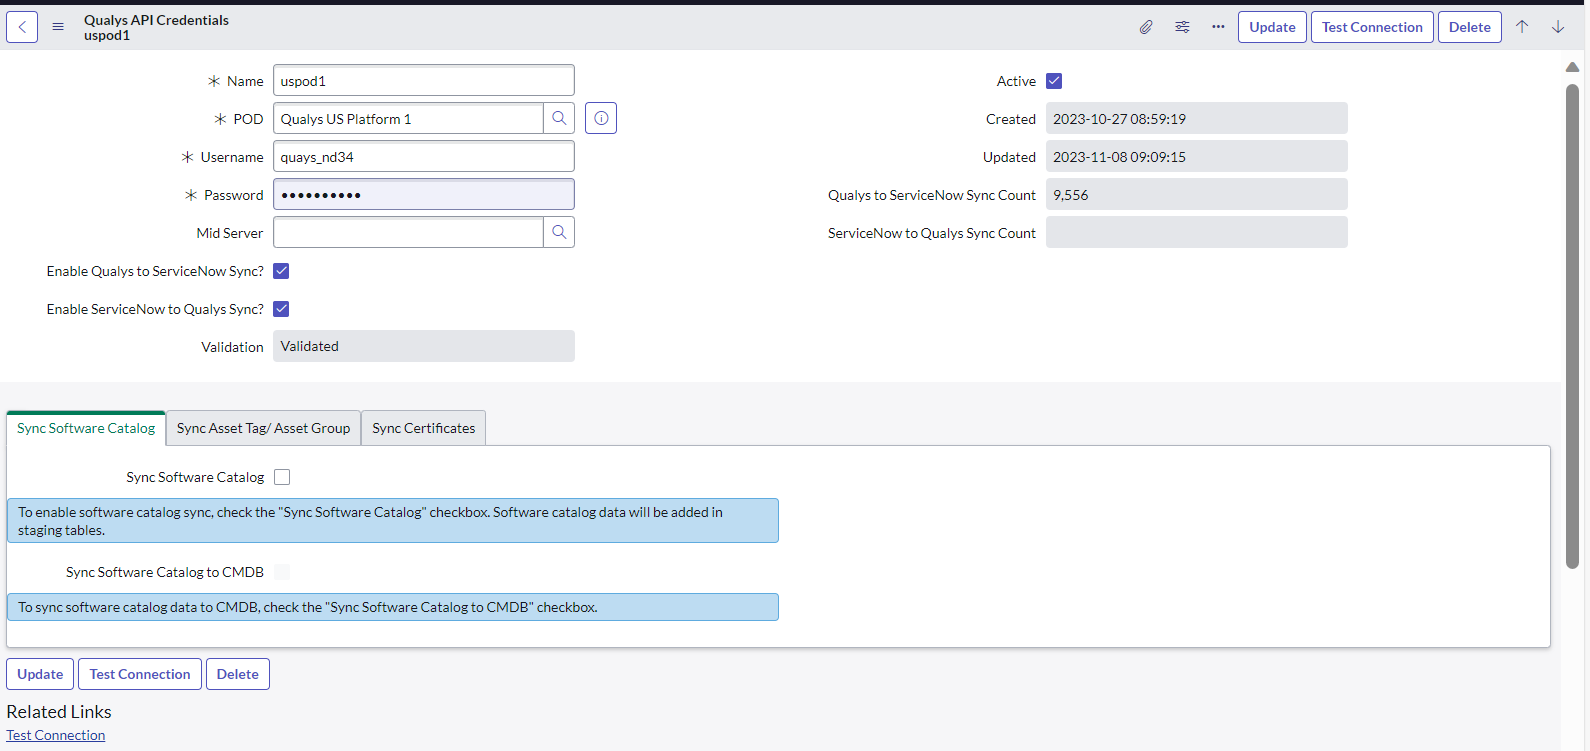Screen dimensions: 1590x751
Task: Switch to the Sync Software Catalog tab
Action: (86, 428)
